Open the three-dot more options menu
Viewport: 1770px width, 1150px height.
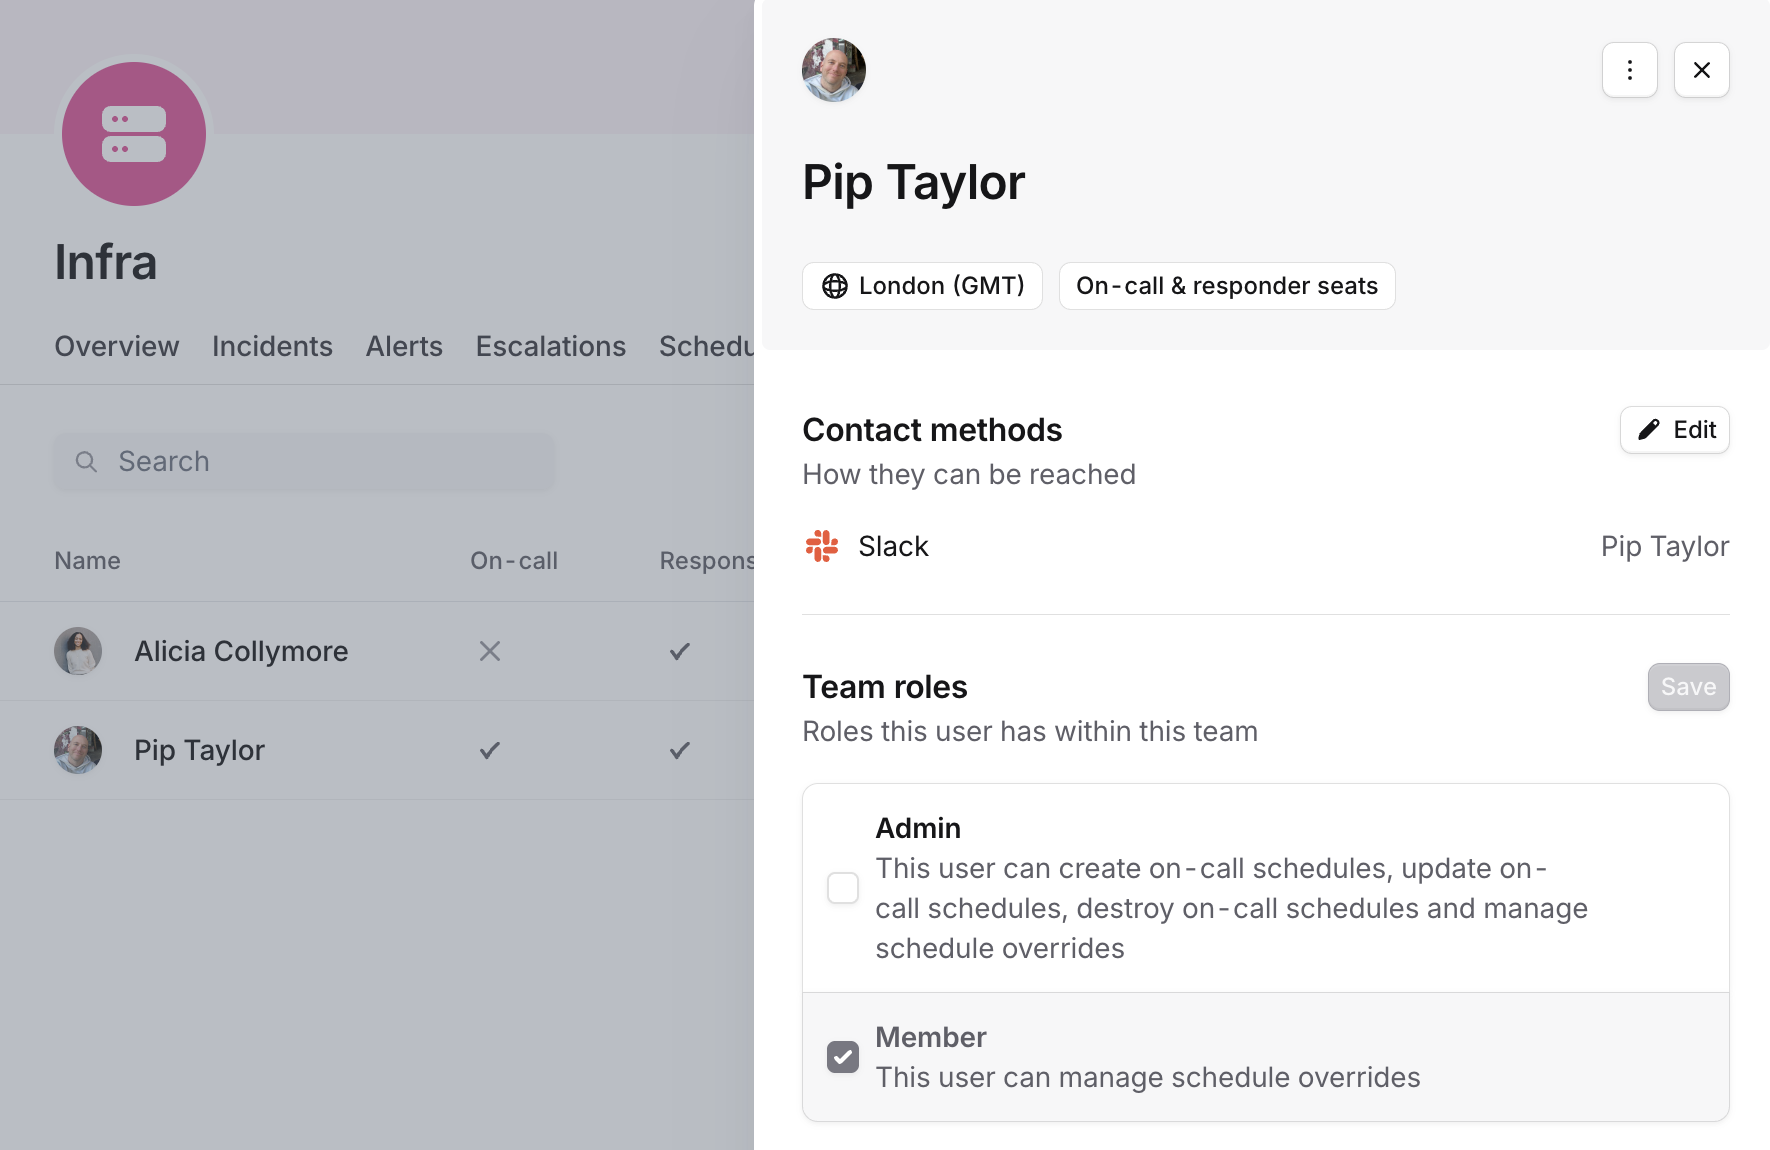(1629, 70)
